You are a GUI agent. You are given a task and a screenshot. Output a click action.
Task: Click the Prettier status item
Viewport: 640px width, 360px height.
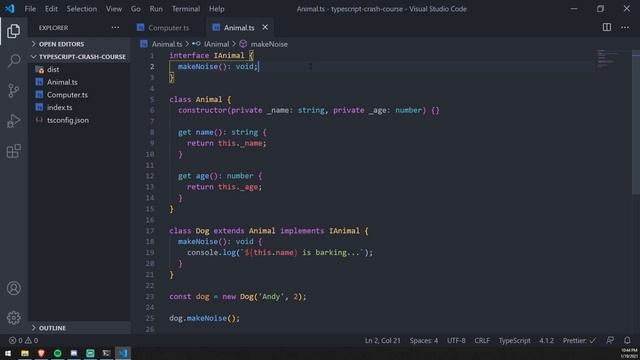[x=579, y=340]
